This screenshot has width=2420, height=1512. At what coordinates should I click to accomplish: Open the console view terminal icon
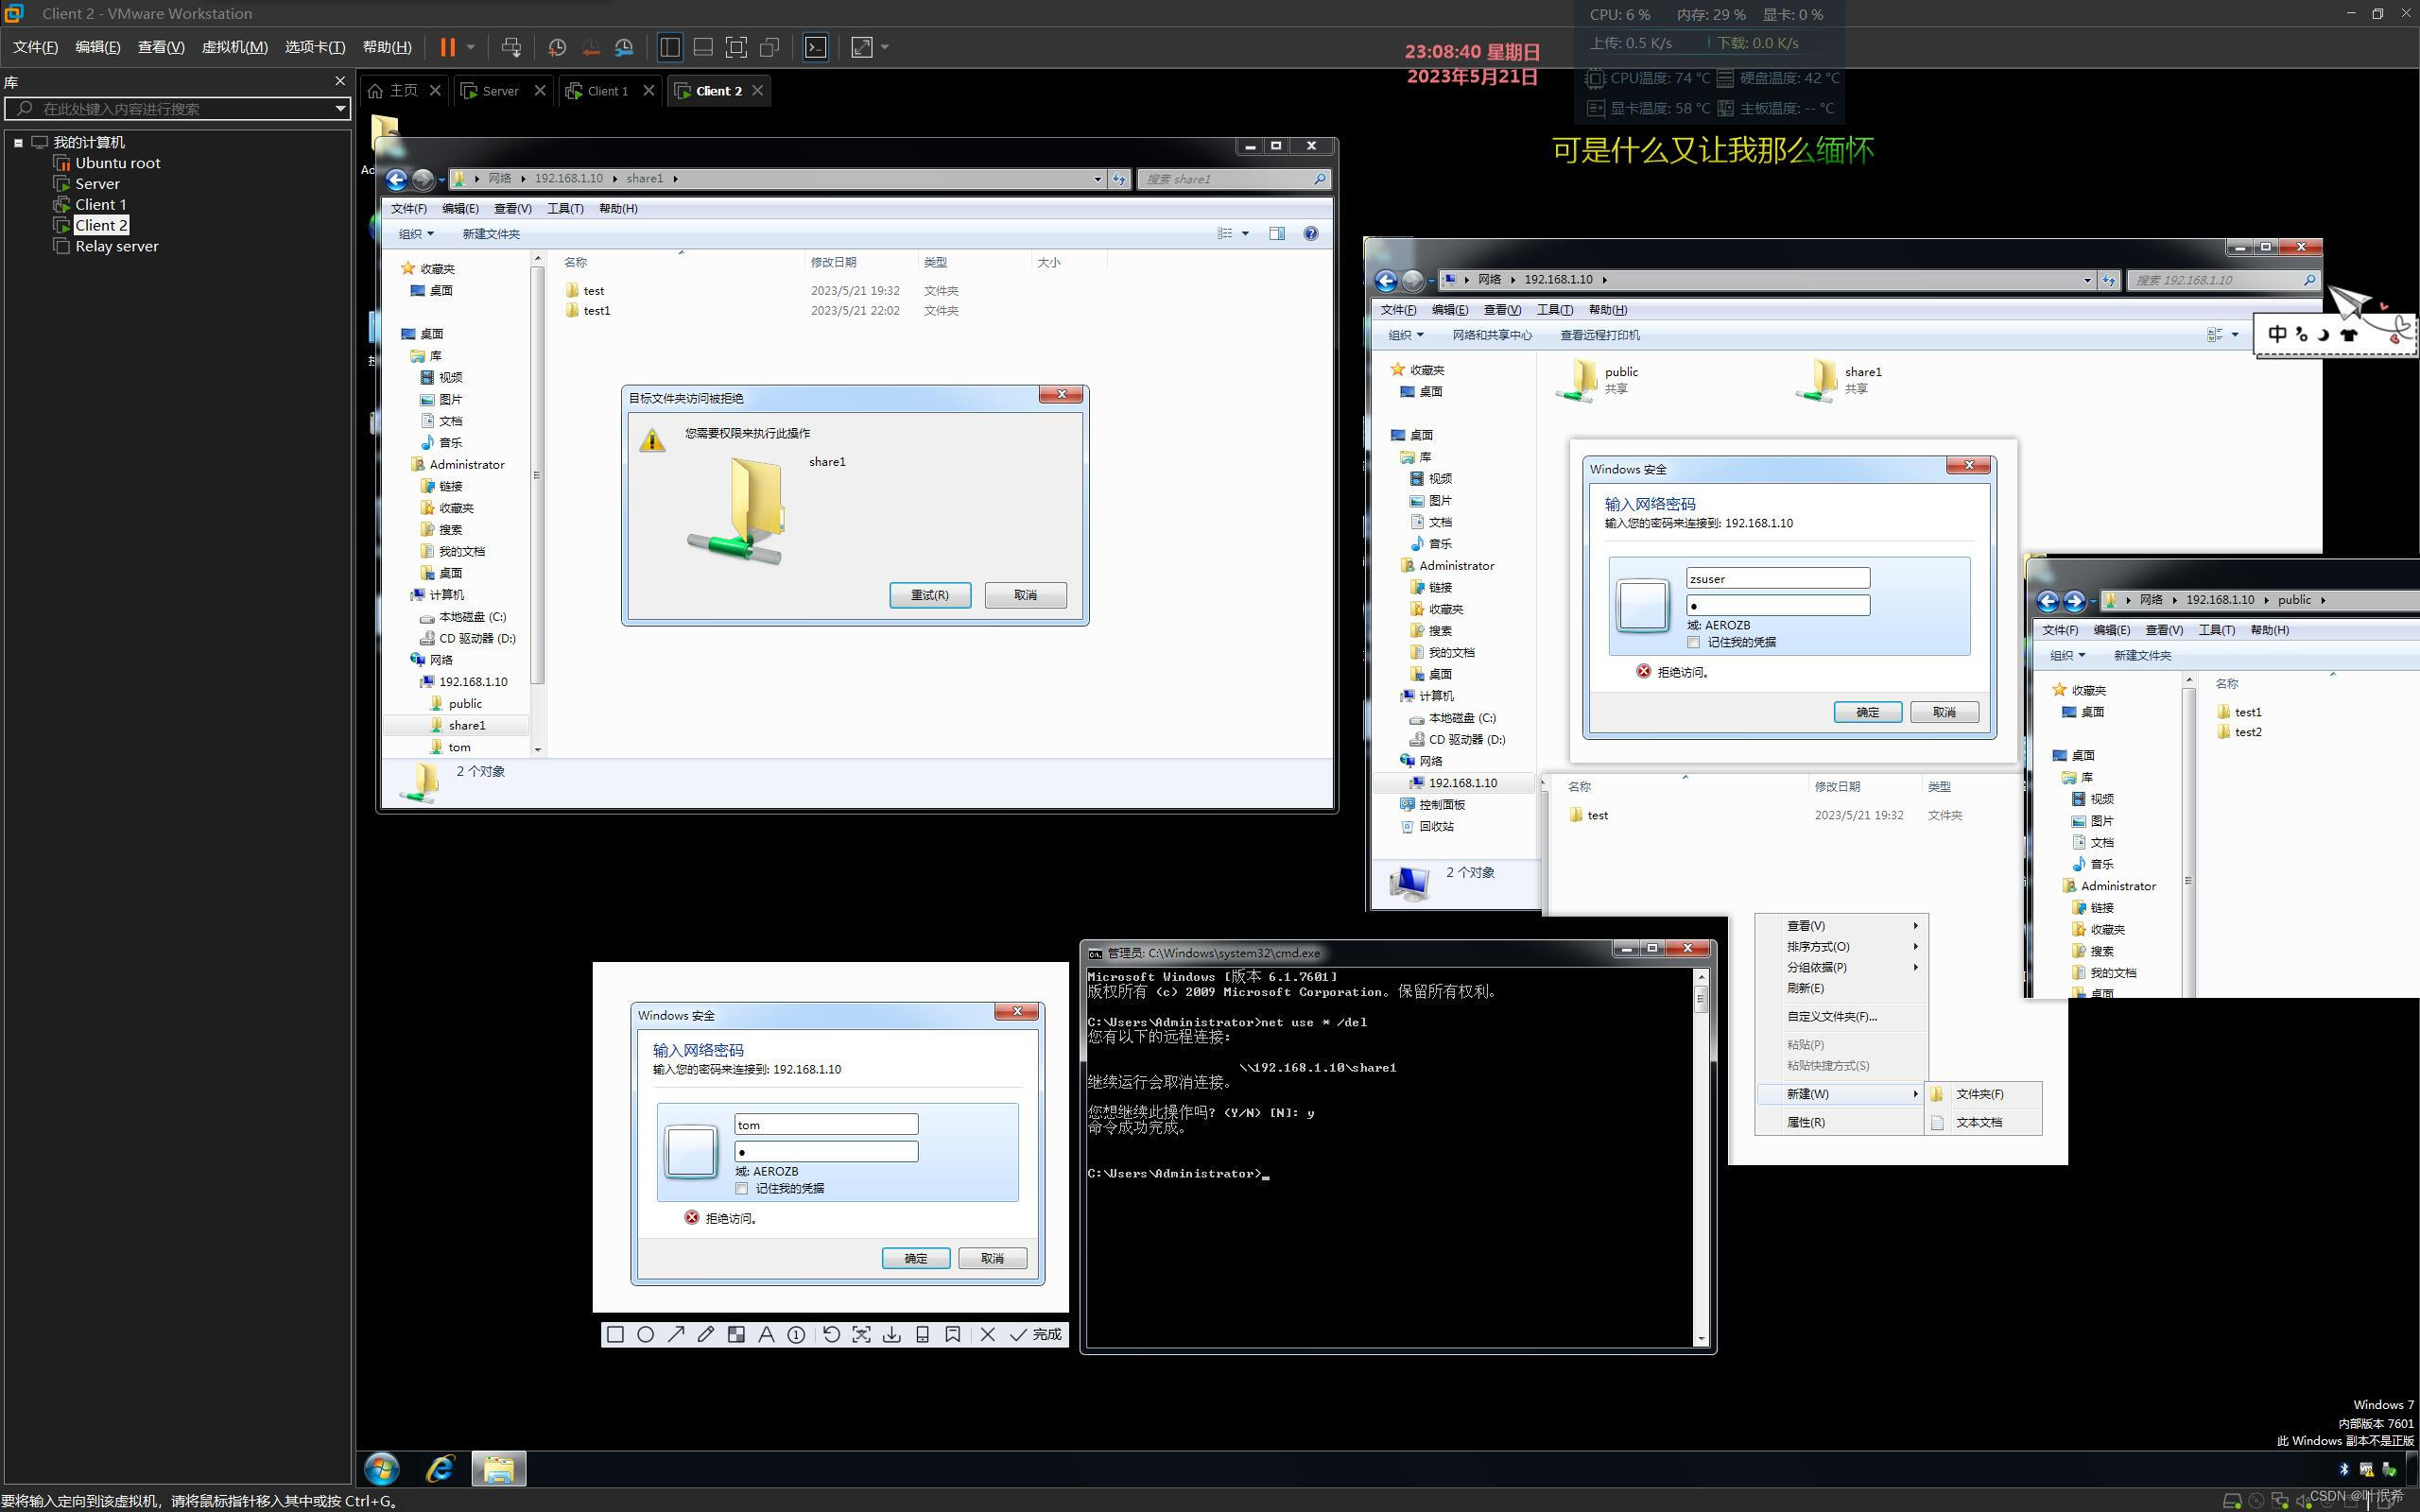pyautogui.click(x=816, y=47)
